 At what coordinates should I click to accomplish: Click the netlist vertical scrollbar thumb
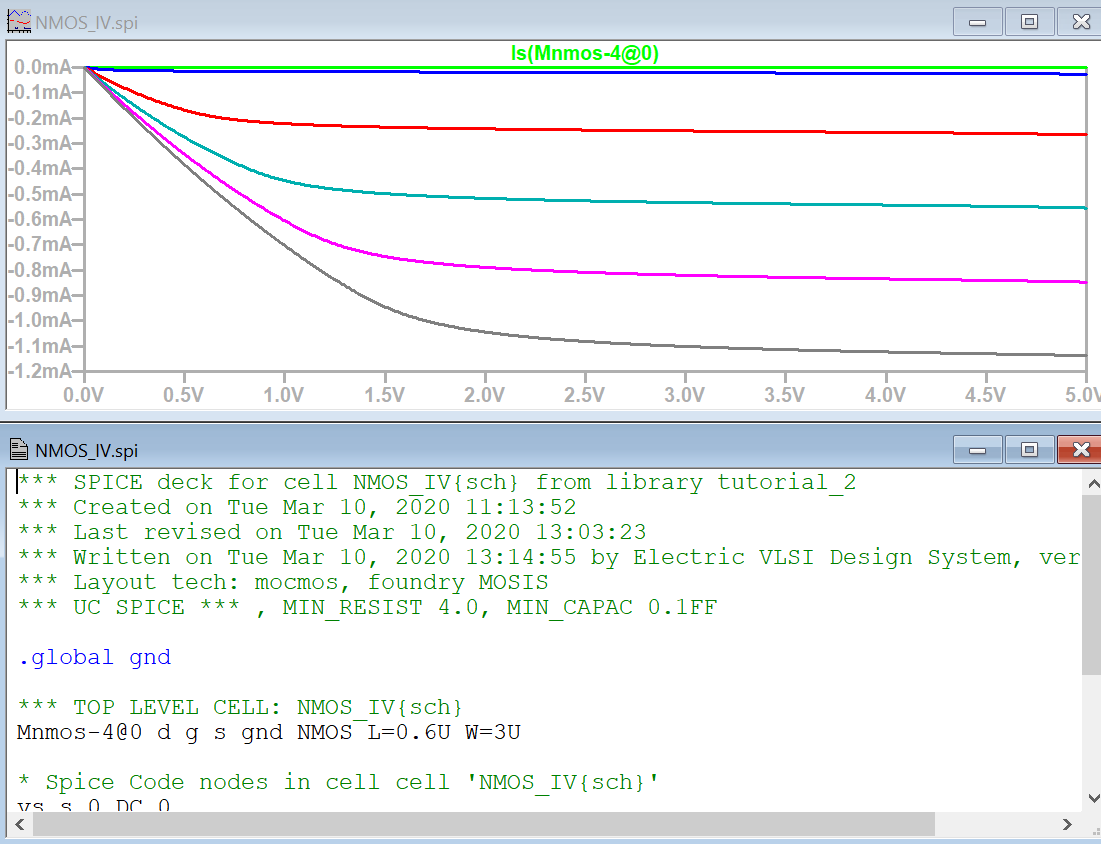(1091, 580)
